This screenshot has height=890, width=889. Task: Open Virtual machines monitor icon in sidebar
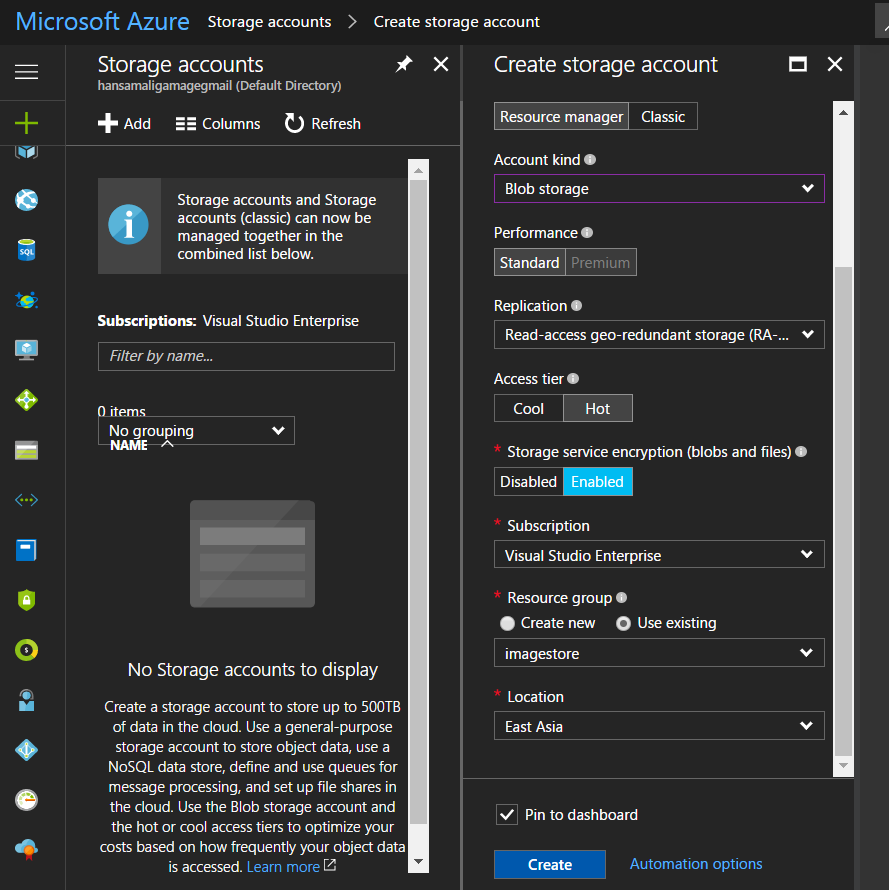click(27, 350)
